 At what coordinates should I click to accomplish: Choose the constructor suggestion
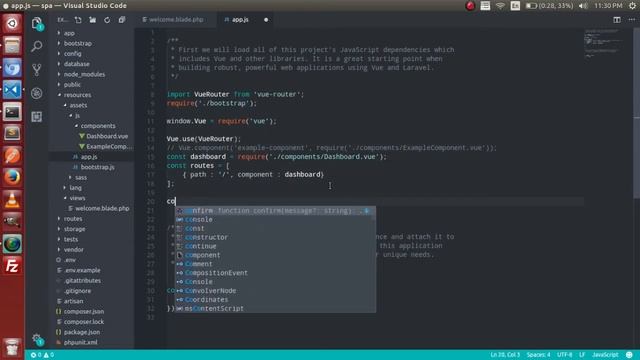[276, 237]
